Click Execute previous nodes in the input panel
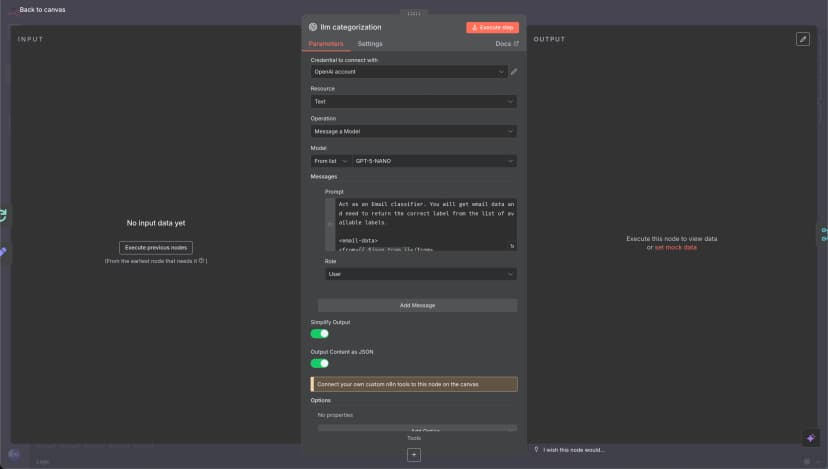The height and width of the screenshot is (469, 828). pos(156,248)
